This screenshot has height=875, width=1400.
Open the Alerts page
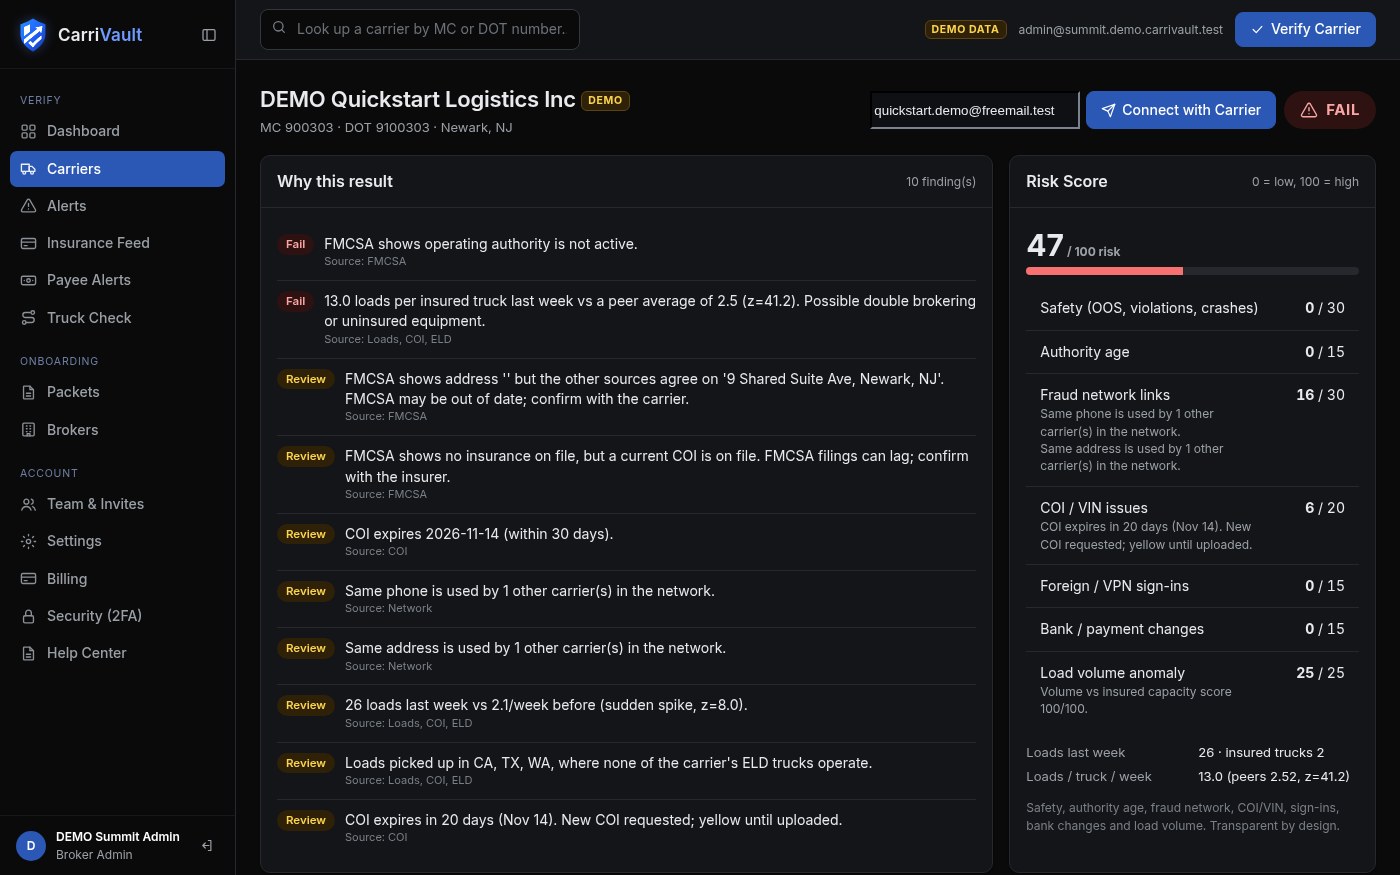tap(117, 206)
